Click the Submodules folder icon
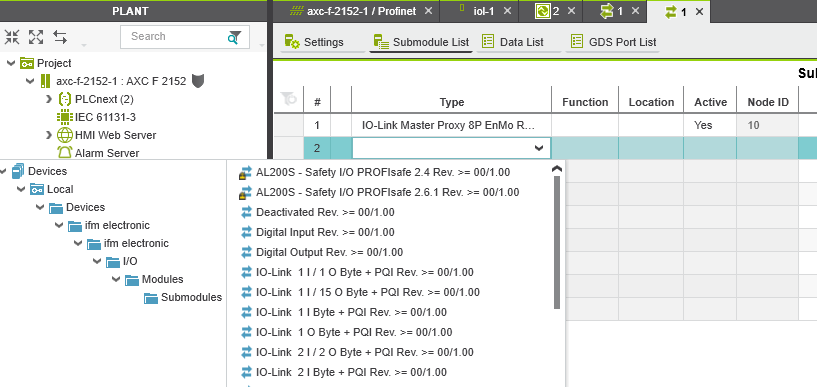This screenshot has height=387, width=817. (151, 297)
